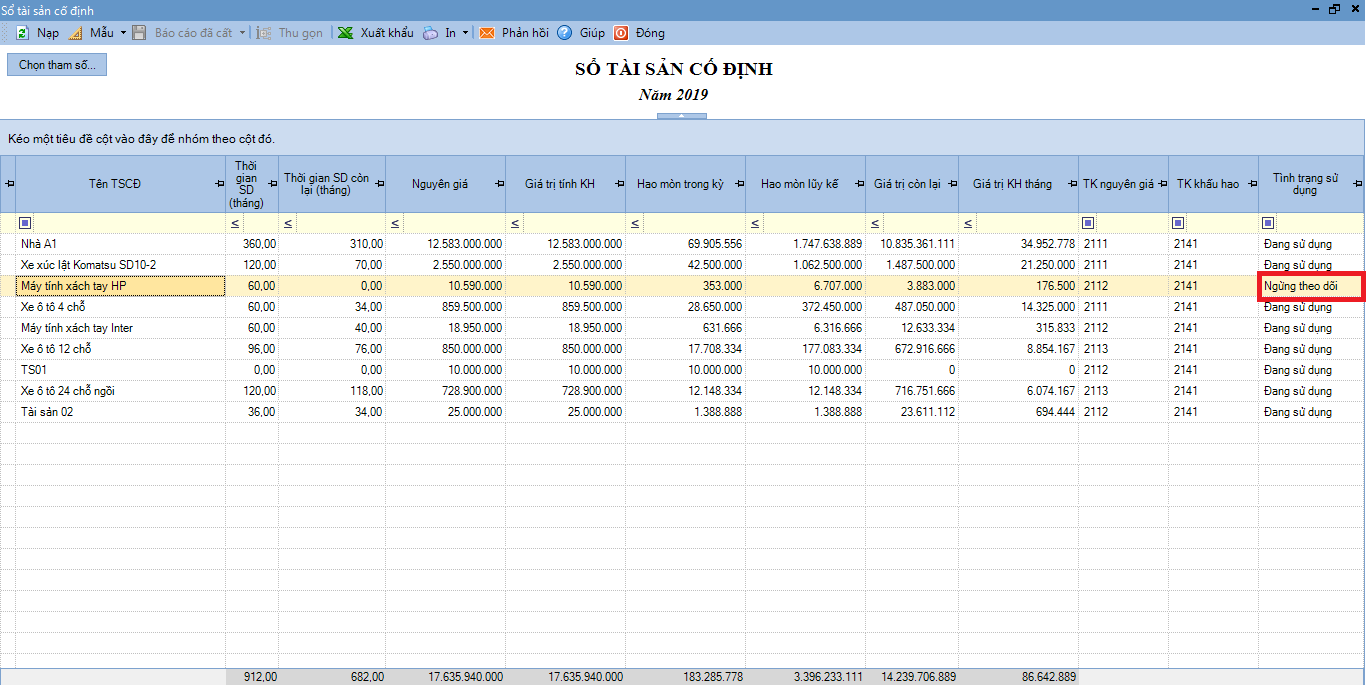Screen dimensions: 1366x686
Task: Select the Xe ô tô 24 chỗ ngồi row
Action: point(683,391)
